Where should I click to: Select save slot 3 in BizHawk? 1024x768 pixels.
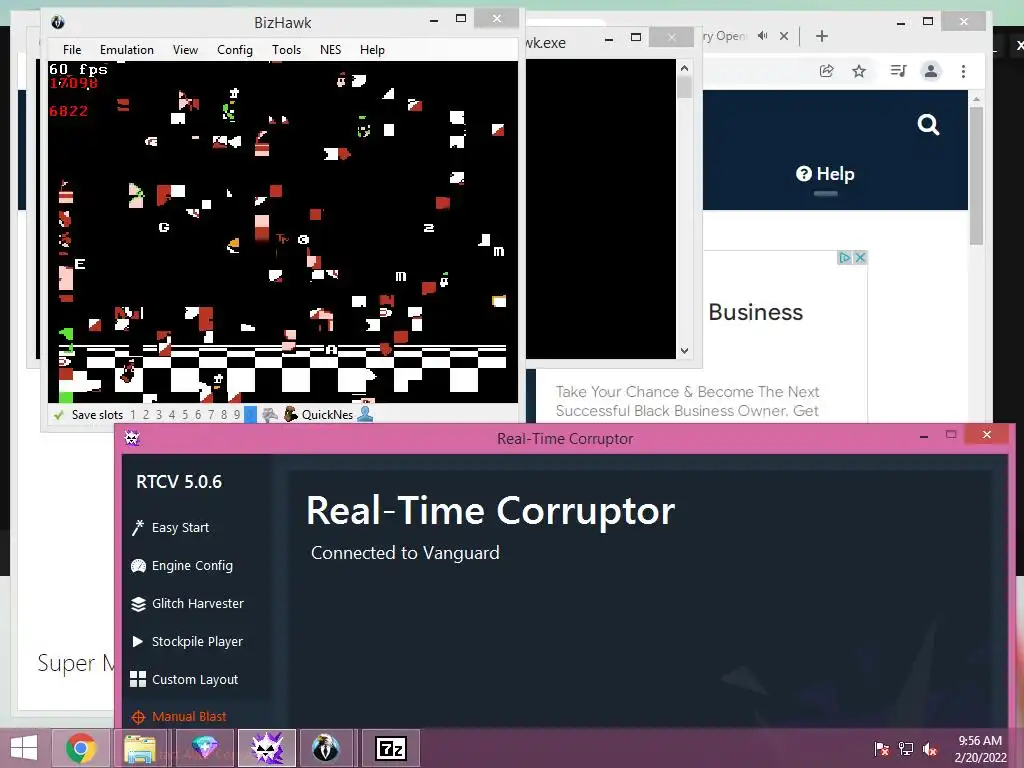coord(159,415)
